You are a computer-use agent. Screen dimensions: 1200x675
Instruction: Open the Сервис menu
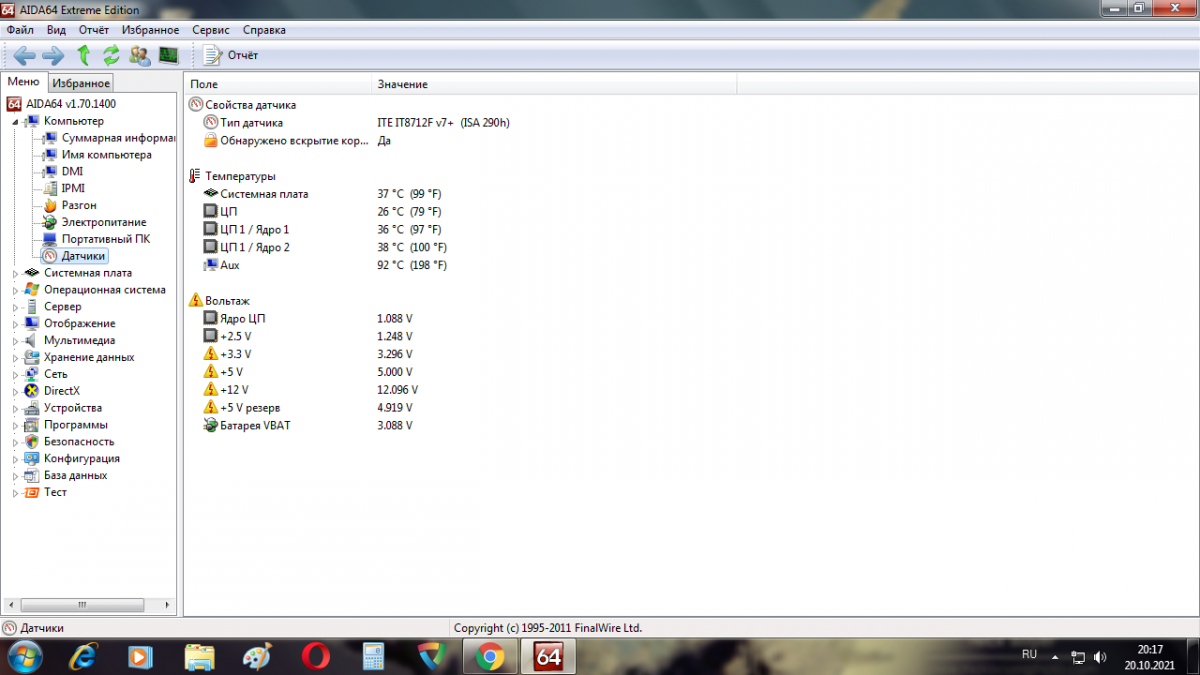(x=210, y=30)
